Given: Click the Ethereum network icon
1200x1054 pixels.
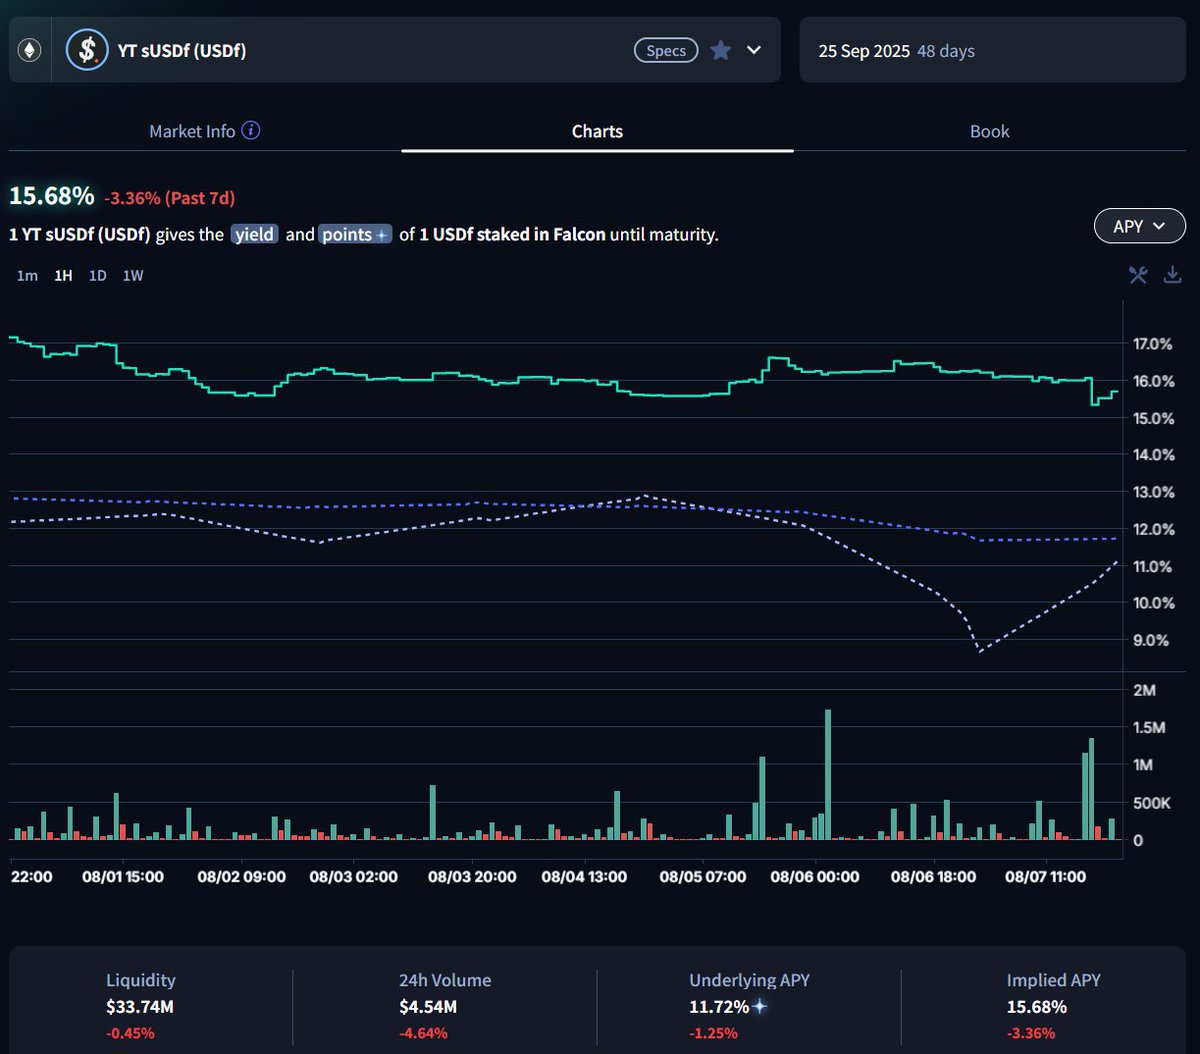Looking at the screenshot, I should [29, 50].
